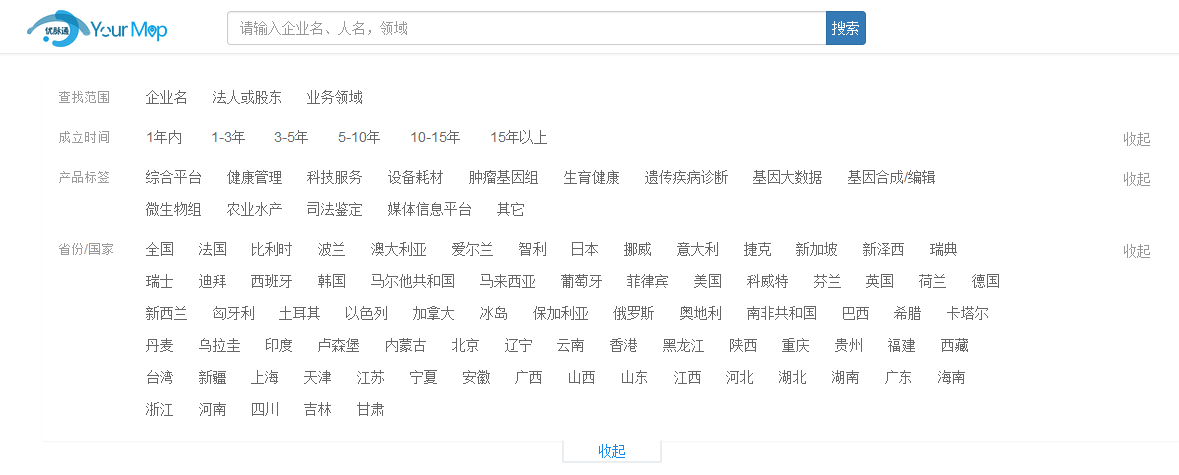Viewport: 1179px width, 475px height.
Task: Collapse all filters with bottom 收起
Action: point(612,451)
